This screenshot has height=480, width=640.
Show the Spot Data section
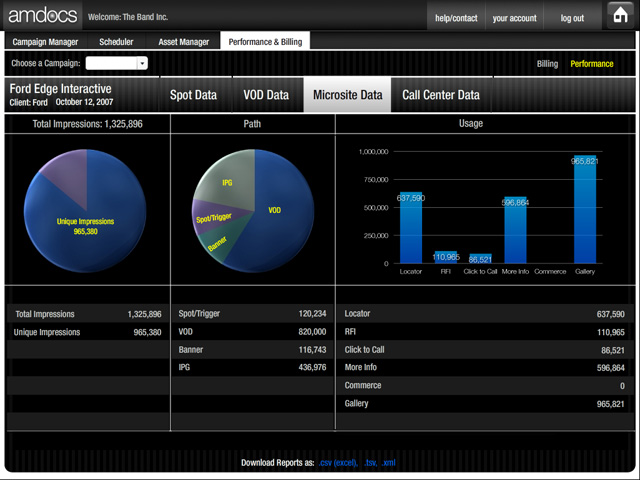pos(193,95)
